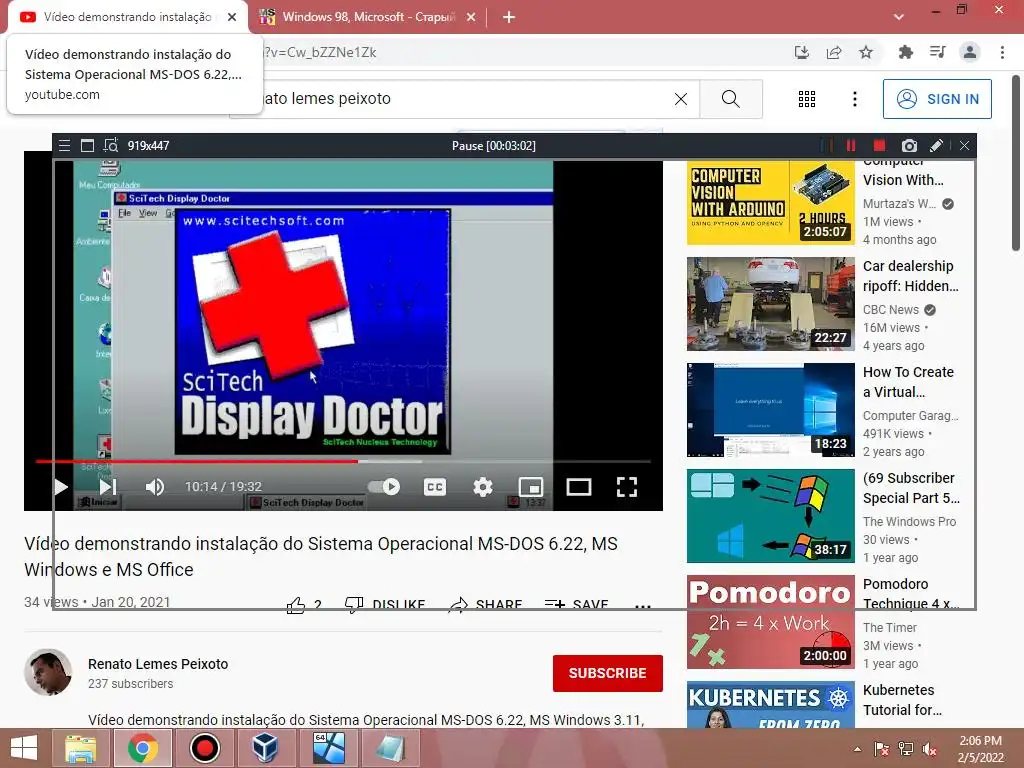
Task: Click the muted volume tray icon
Action: pyautogui.click(x=929, y=749)
